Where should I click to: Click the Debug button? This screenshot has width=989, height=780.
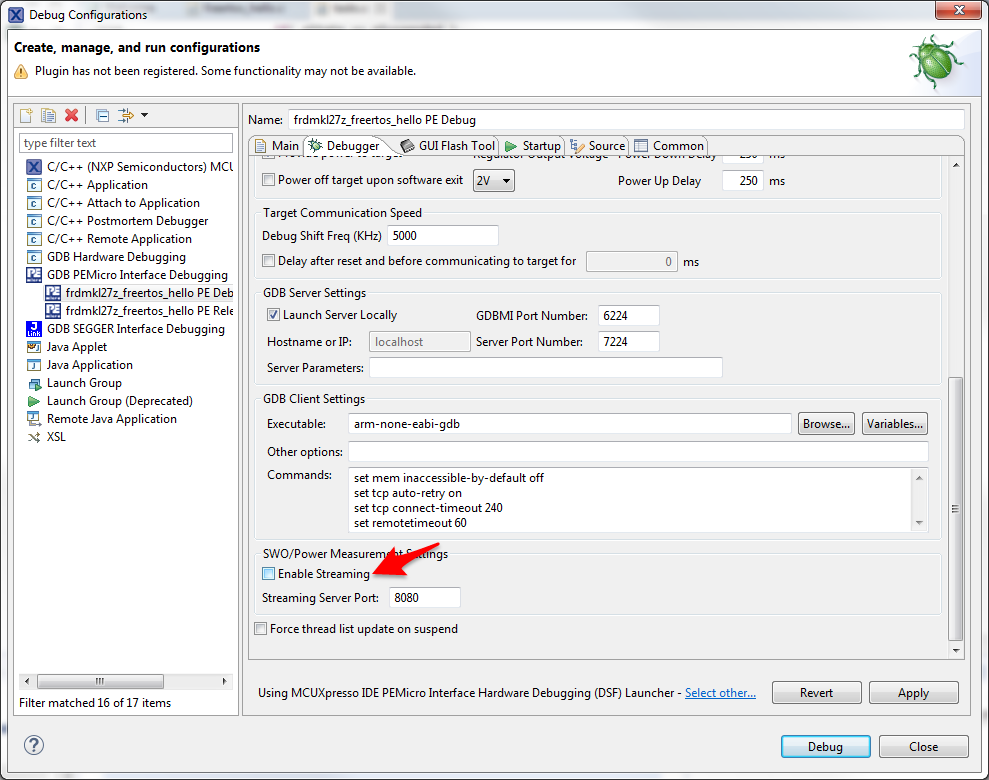point(825,747)
